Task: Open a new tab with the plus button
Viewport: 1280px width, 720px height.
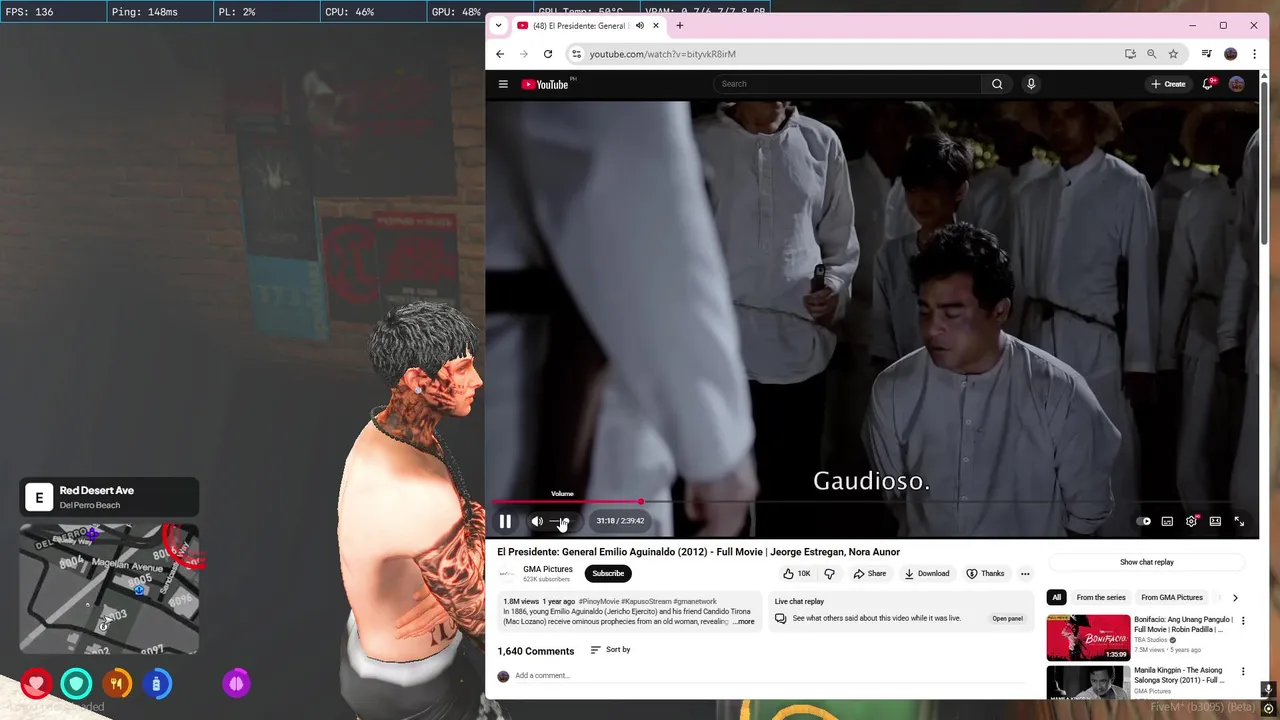Action: [680, 26]
